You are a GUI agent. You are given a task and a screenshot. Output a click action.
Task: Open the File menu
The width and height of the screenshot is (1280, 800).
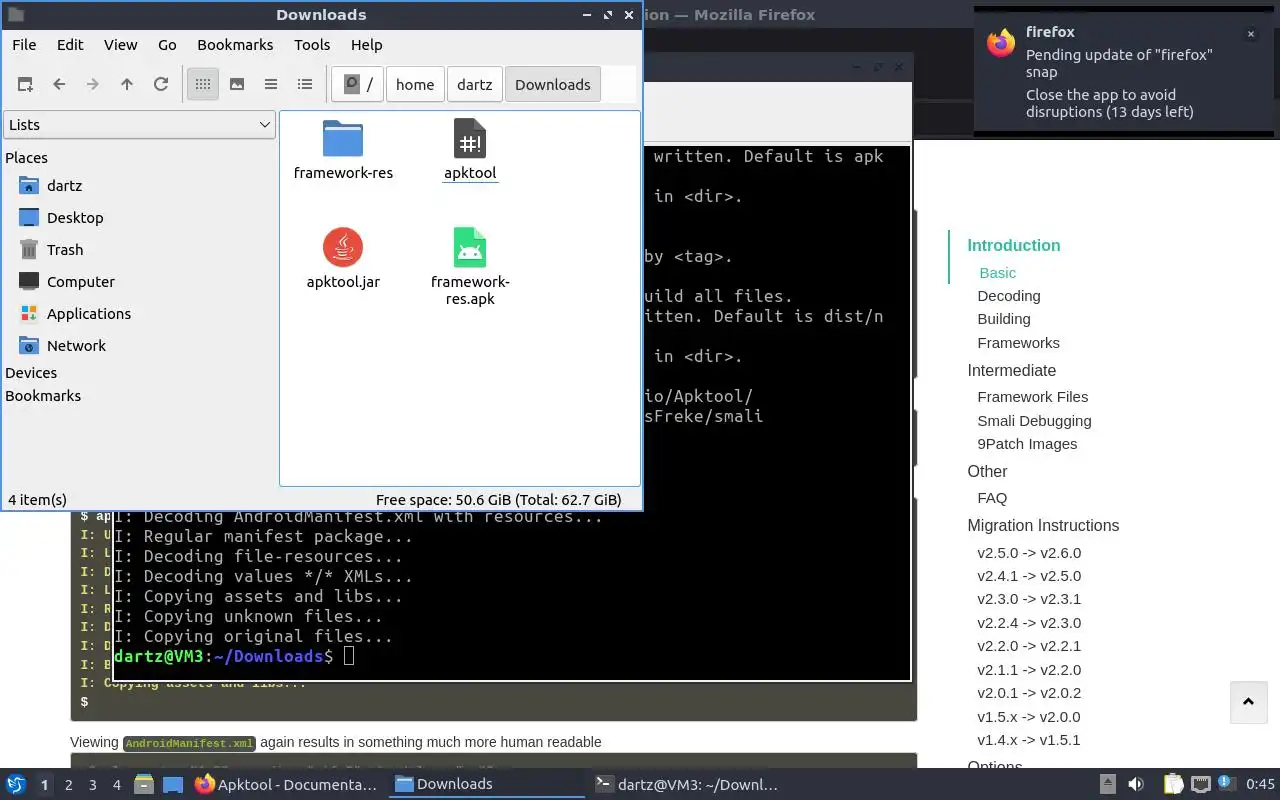click(x=24, y=45)
